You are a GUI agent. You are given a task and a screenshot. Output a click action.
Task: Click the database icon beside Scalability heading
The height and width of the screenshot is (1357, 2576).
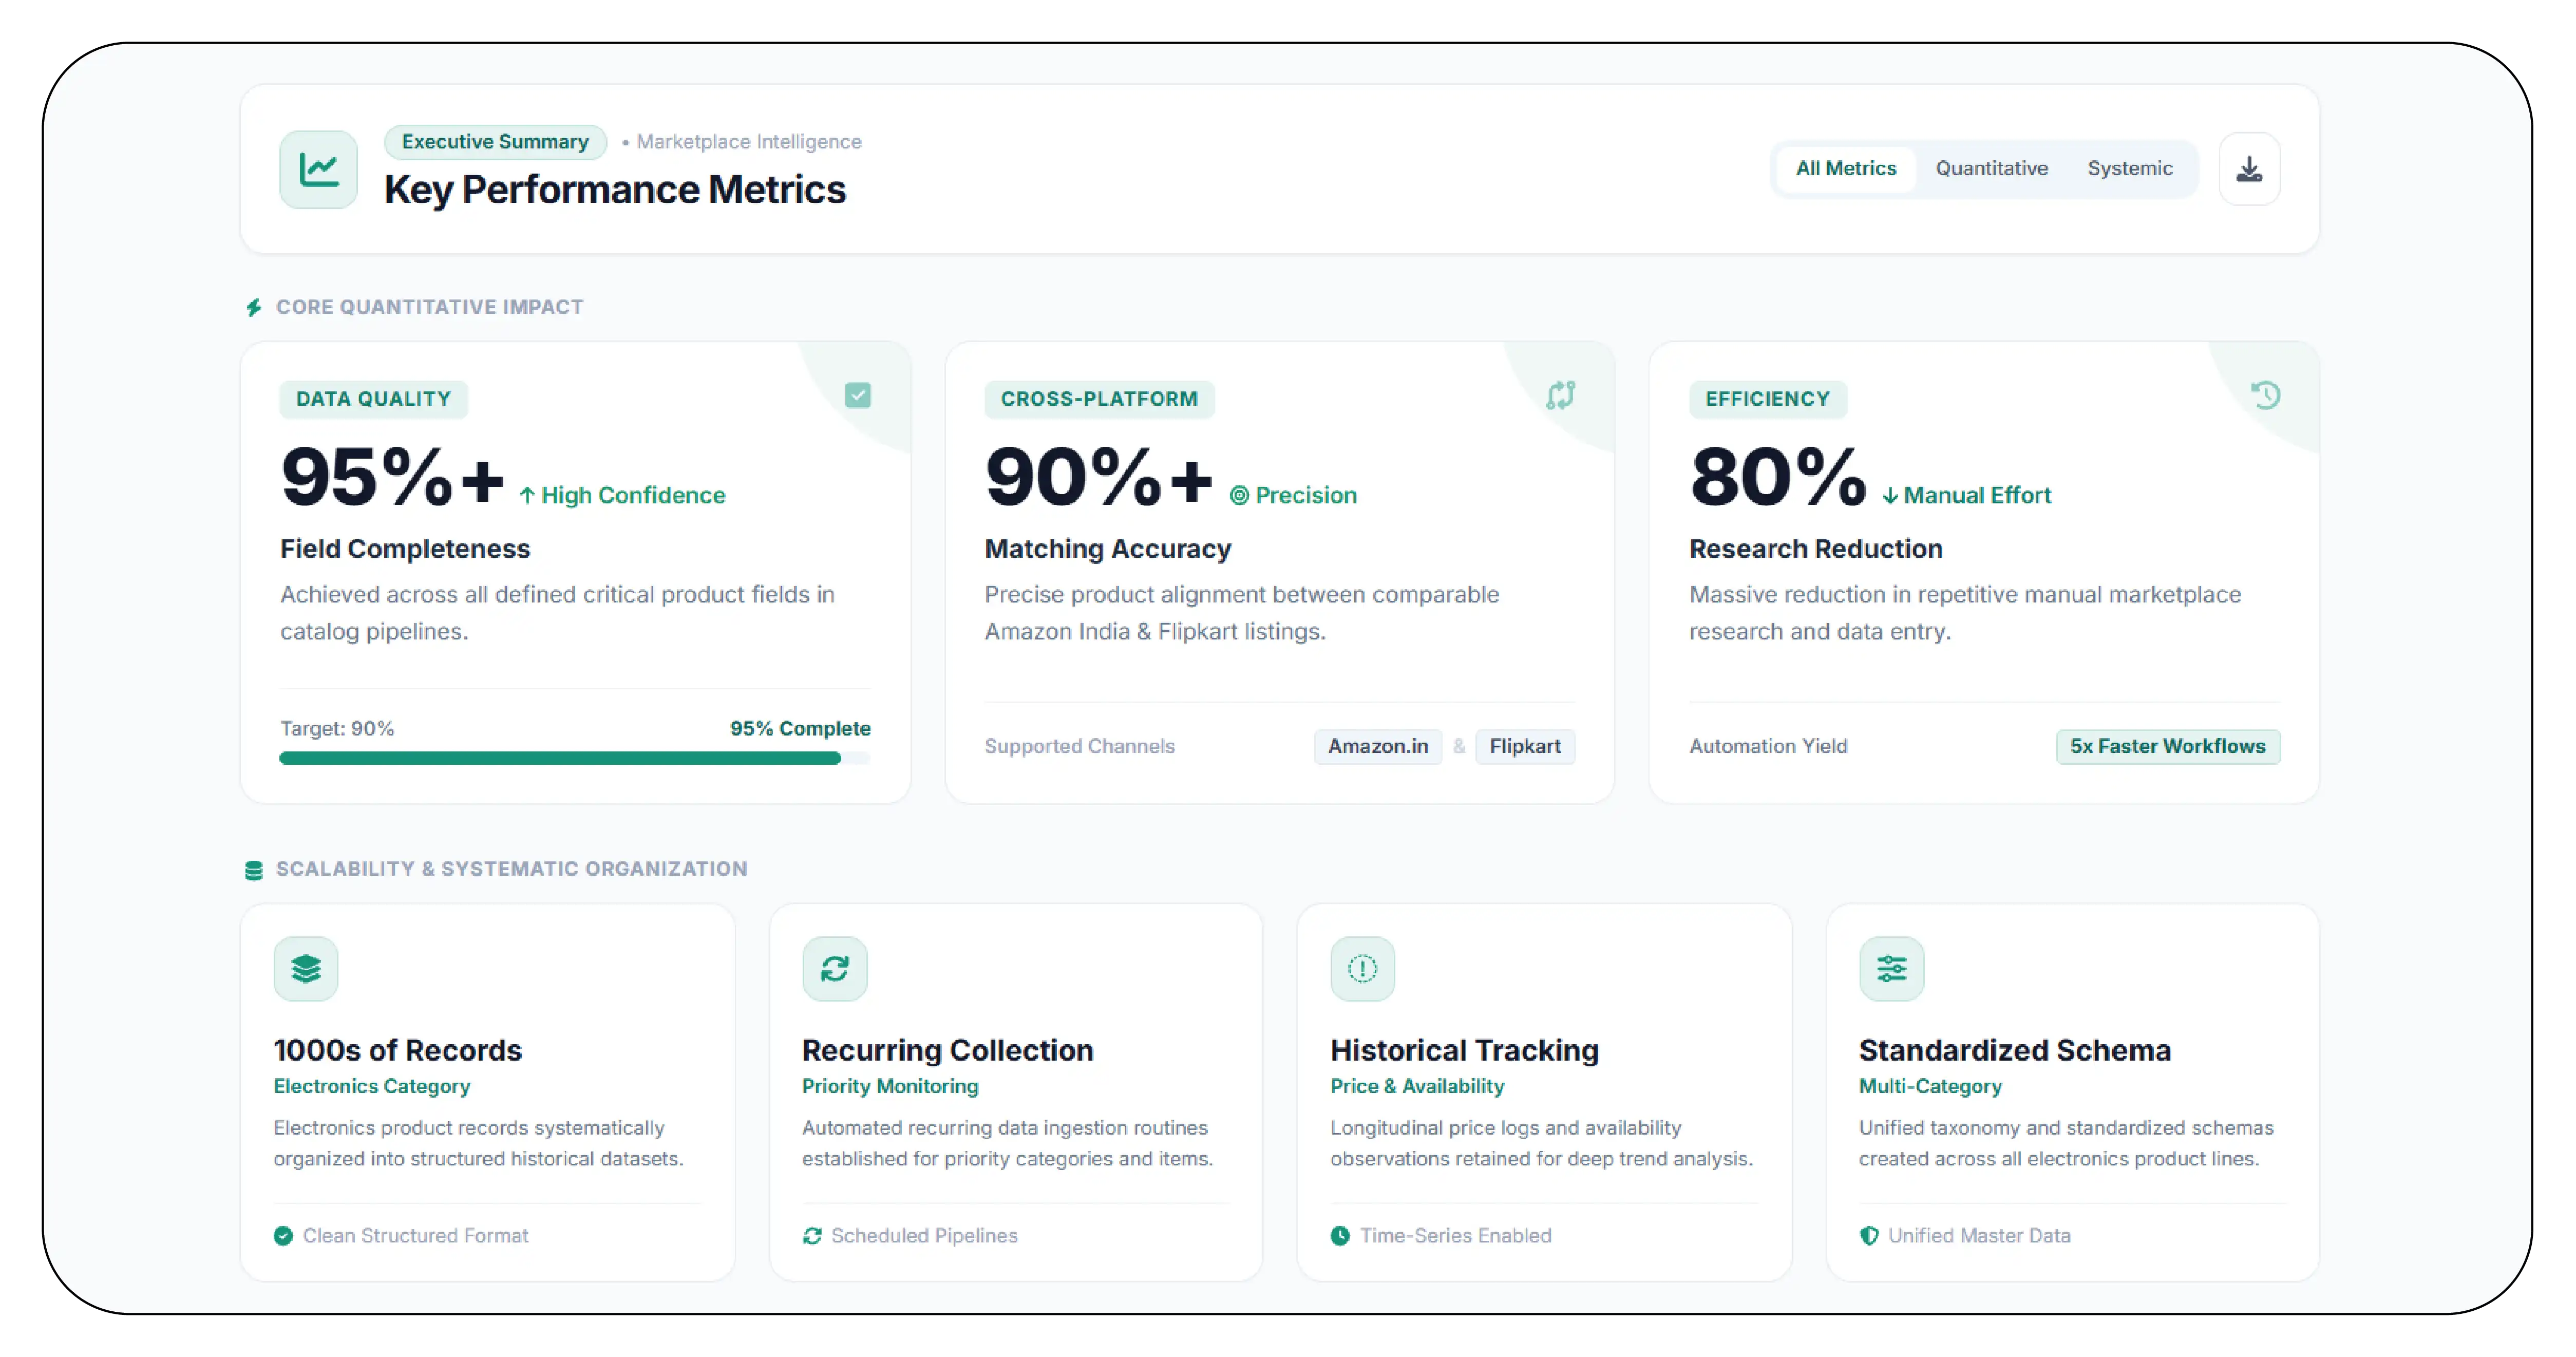tap(254, 870)
